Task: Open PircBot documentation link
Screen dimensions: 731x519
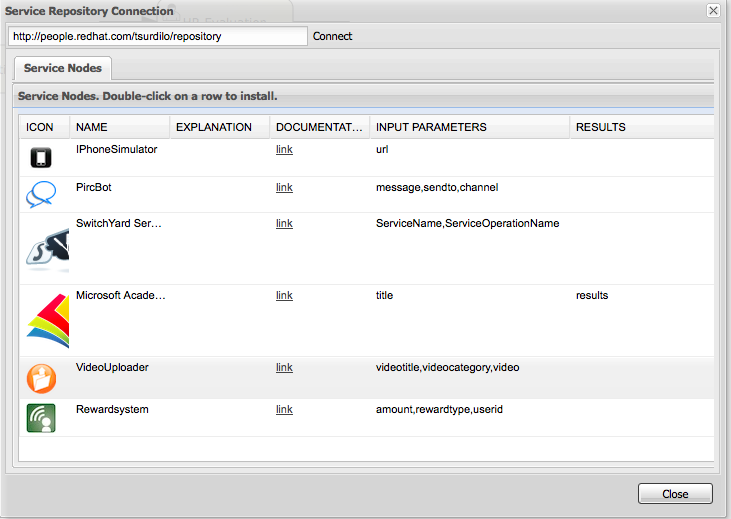Action: click(x=284, y=187)
